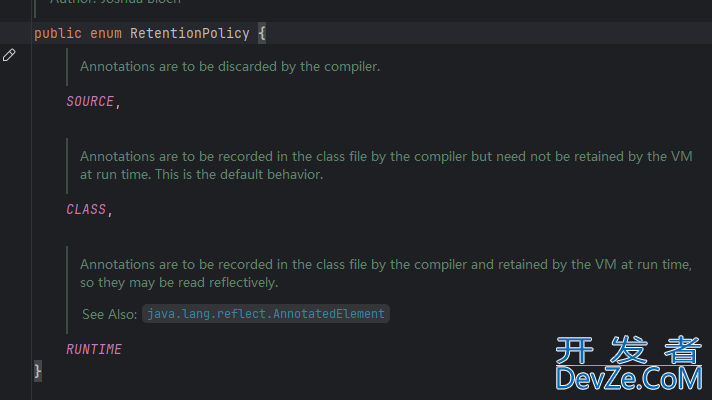Click the RetentionPolicy enum name
The image size is (712, 400).
(x=190, y=33)
